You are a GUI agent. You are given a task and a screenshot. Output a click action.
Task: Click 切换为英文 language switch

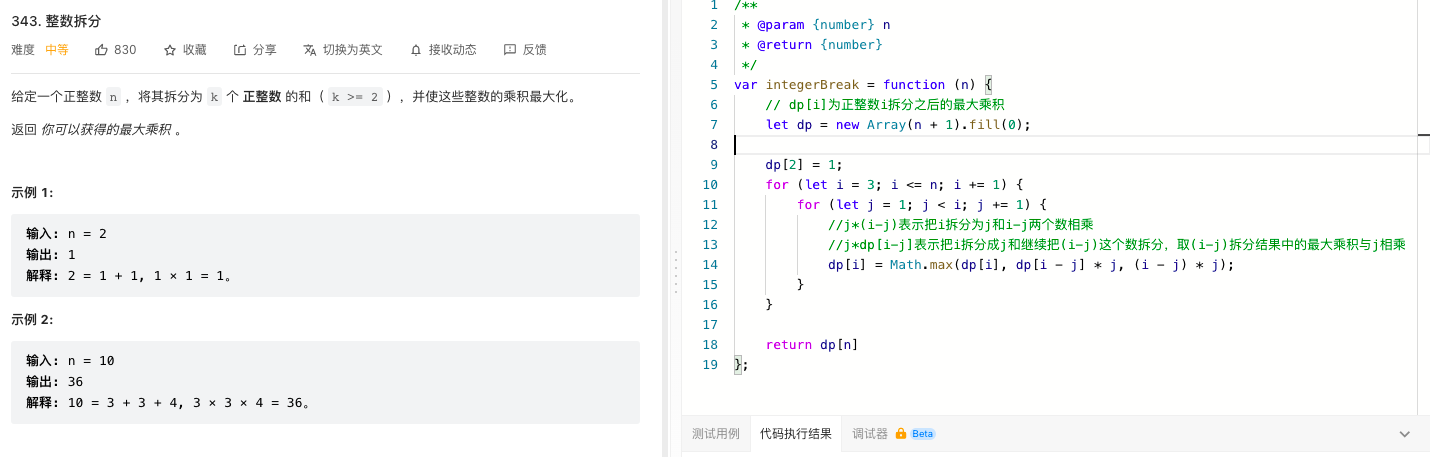click(x=353, y=49)
